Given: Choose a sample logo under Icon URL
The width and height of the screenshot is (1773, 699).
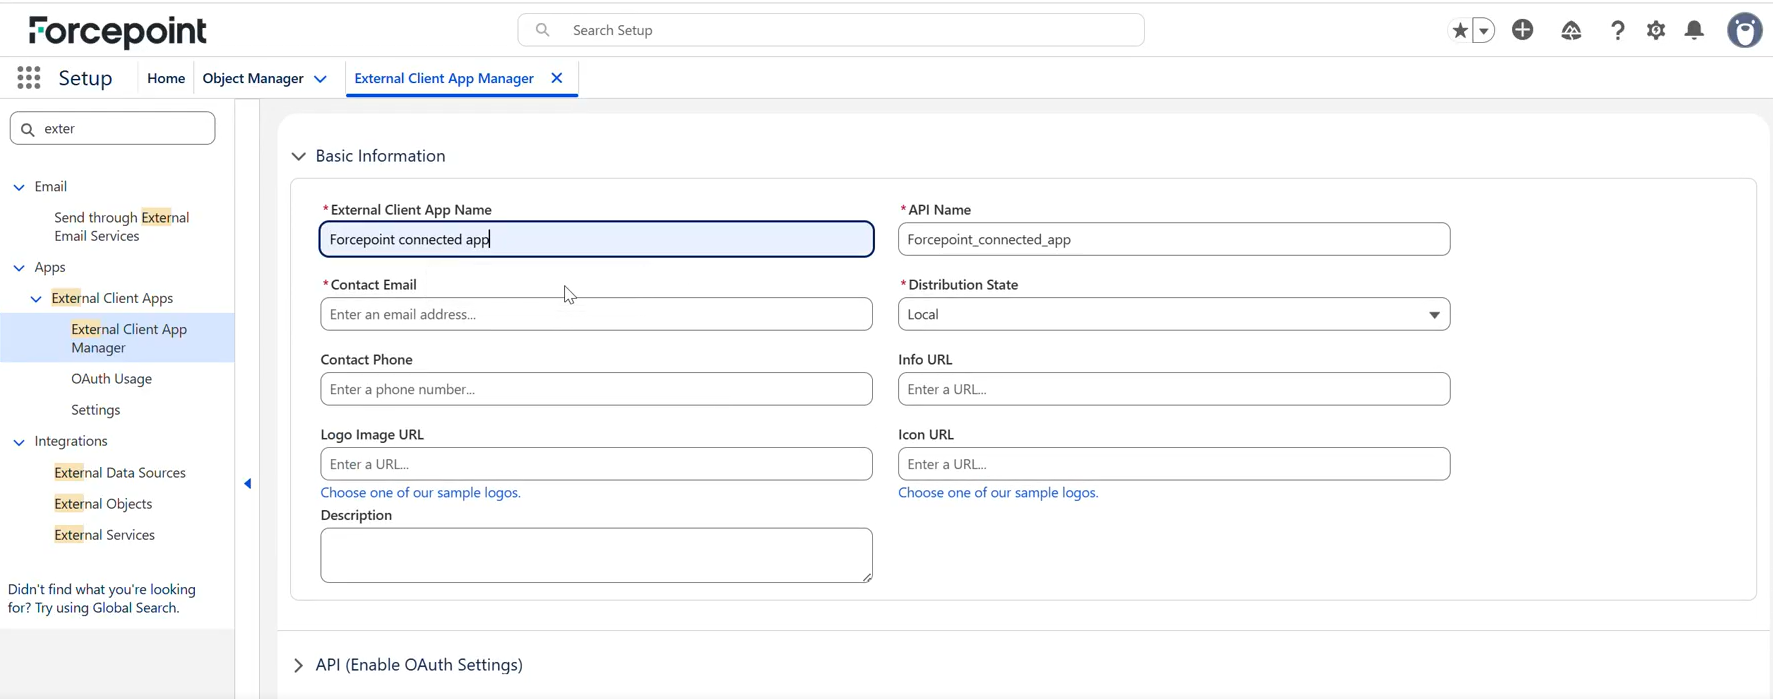Looking at the screenshot, I should coord(998,493).
